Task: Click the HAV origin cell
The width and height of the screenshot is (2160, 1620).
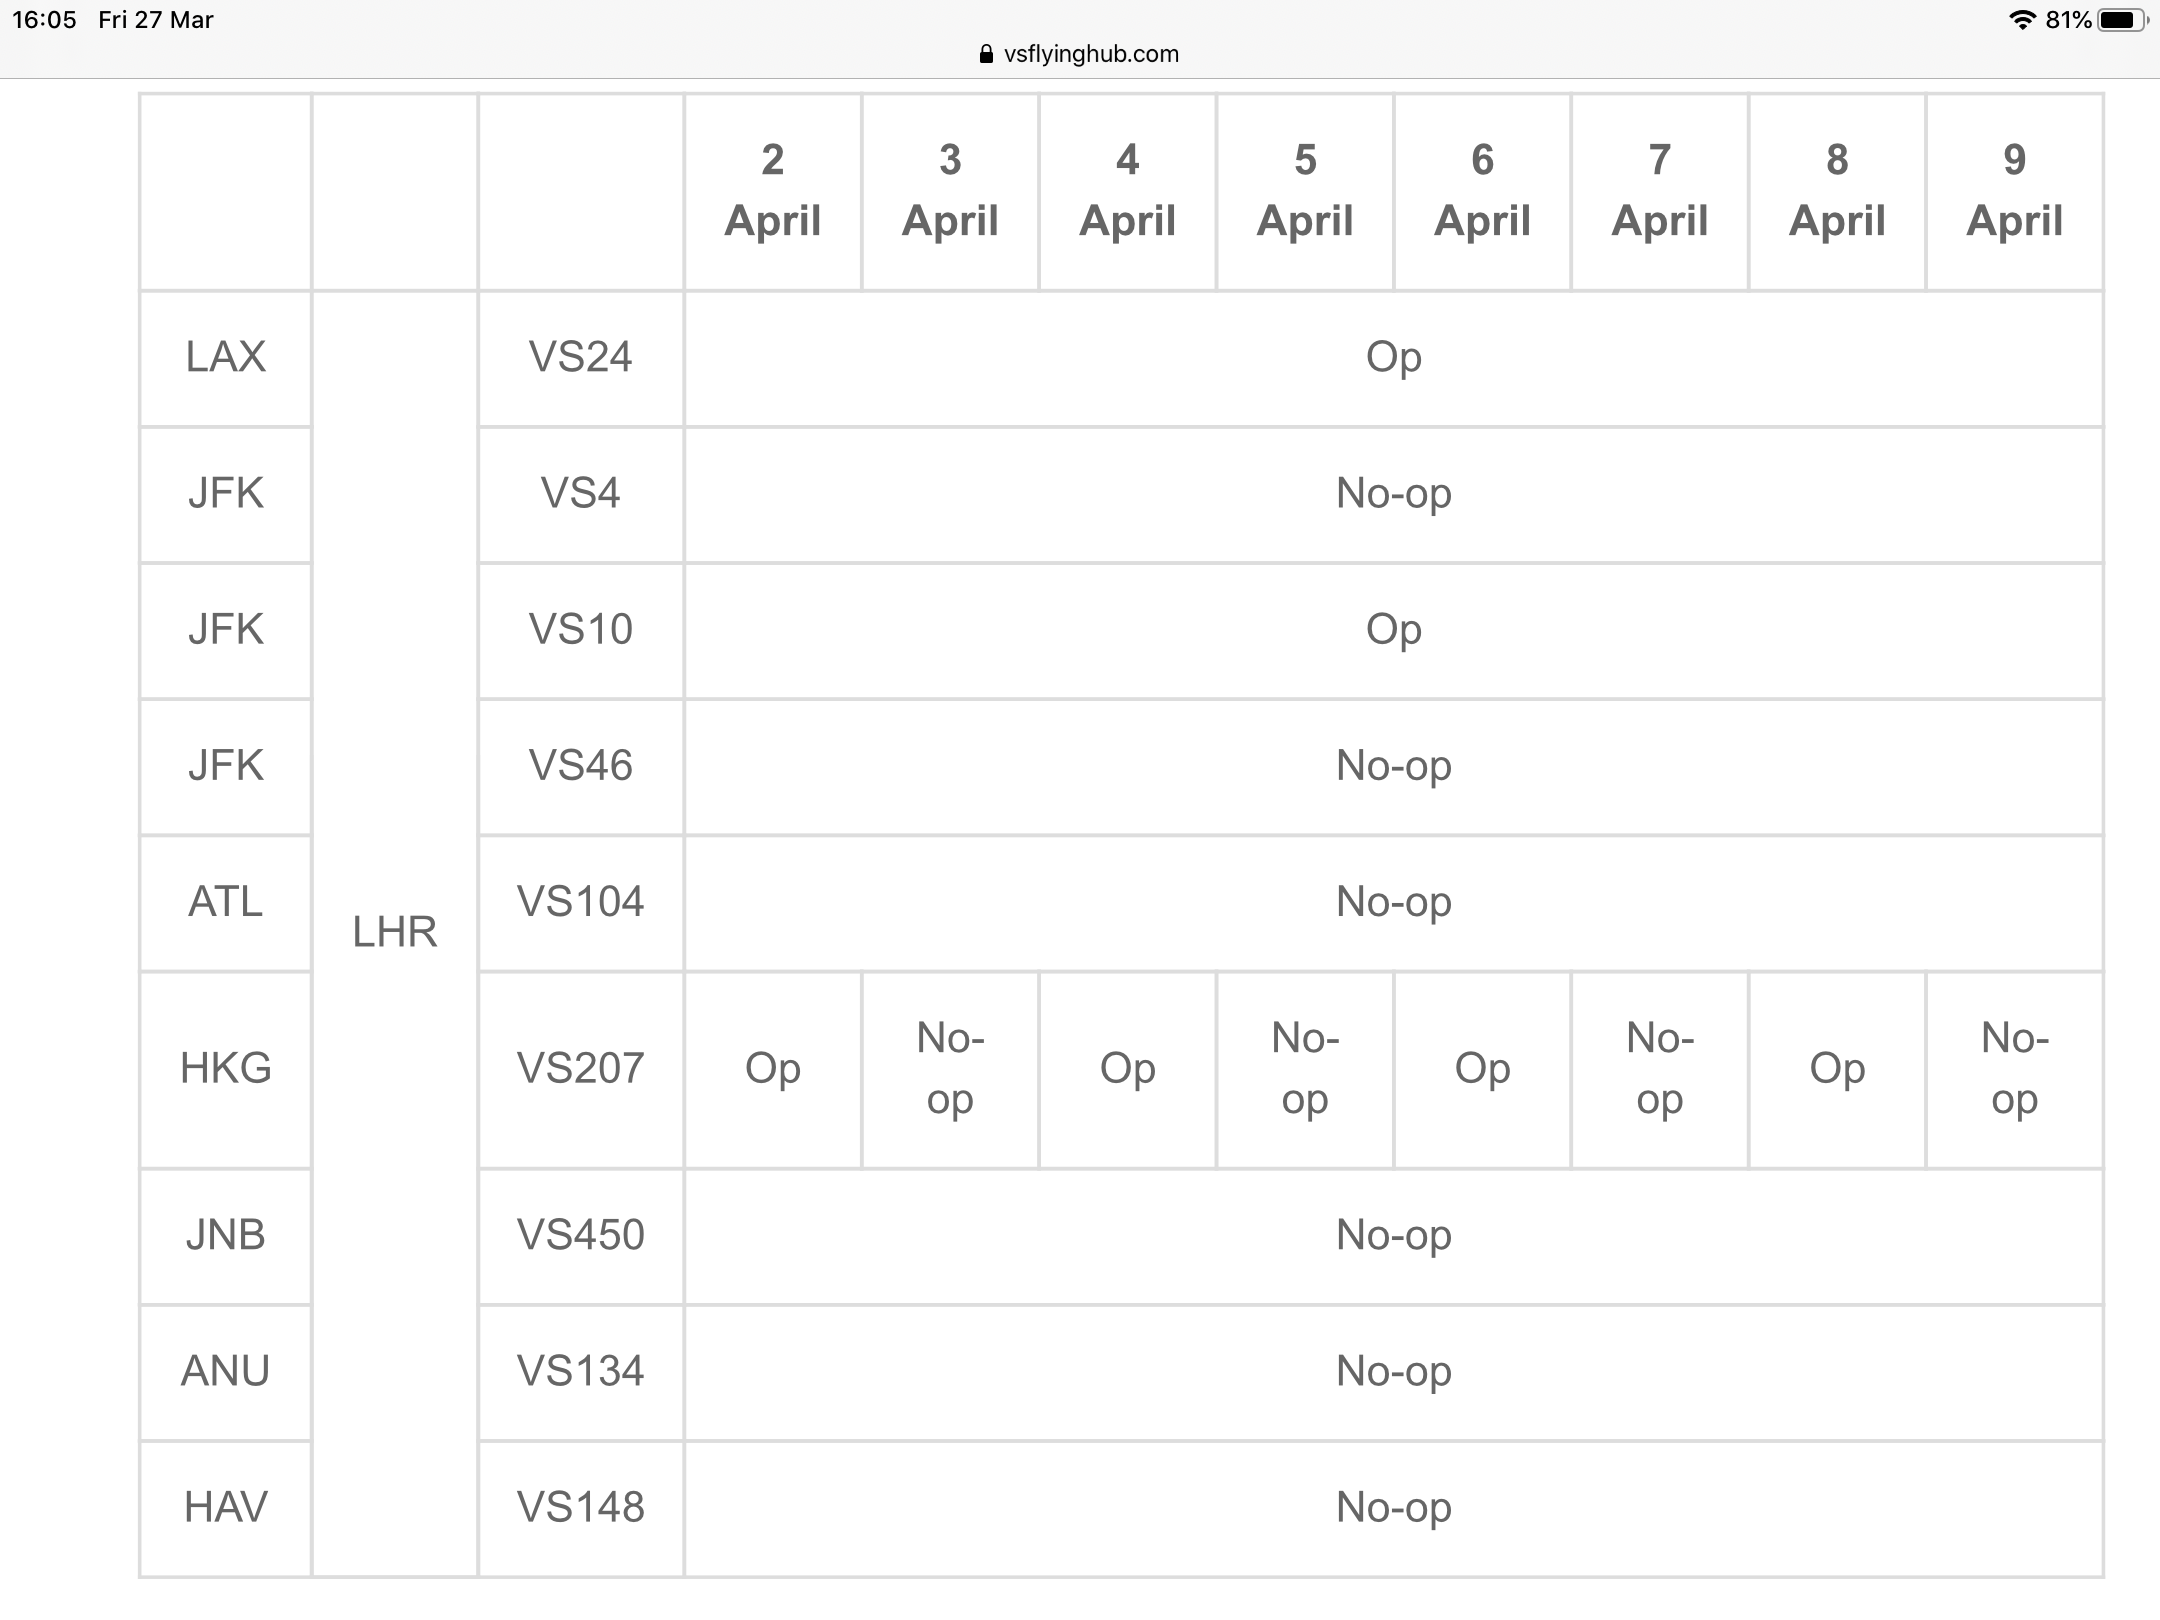Action: point(226,1508)
